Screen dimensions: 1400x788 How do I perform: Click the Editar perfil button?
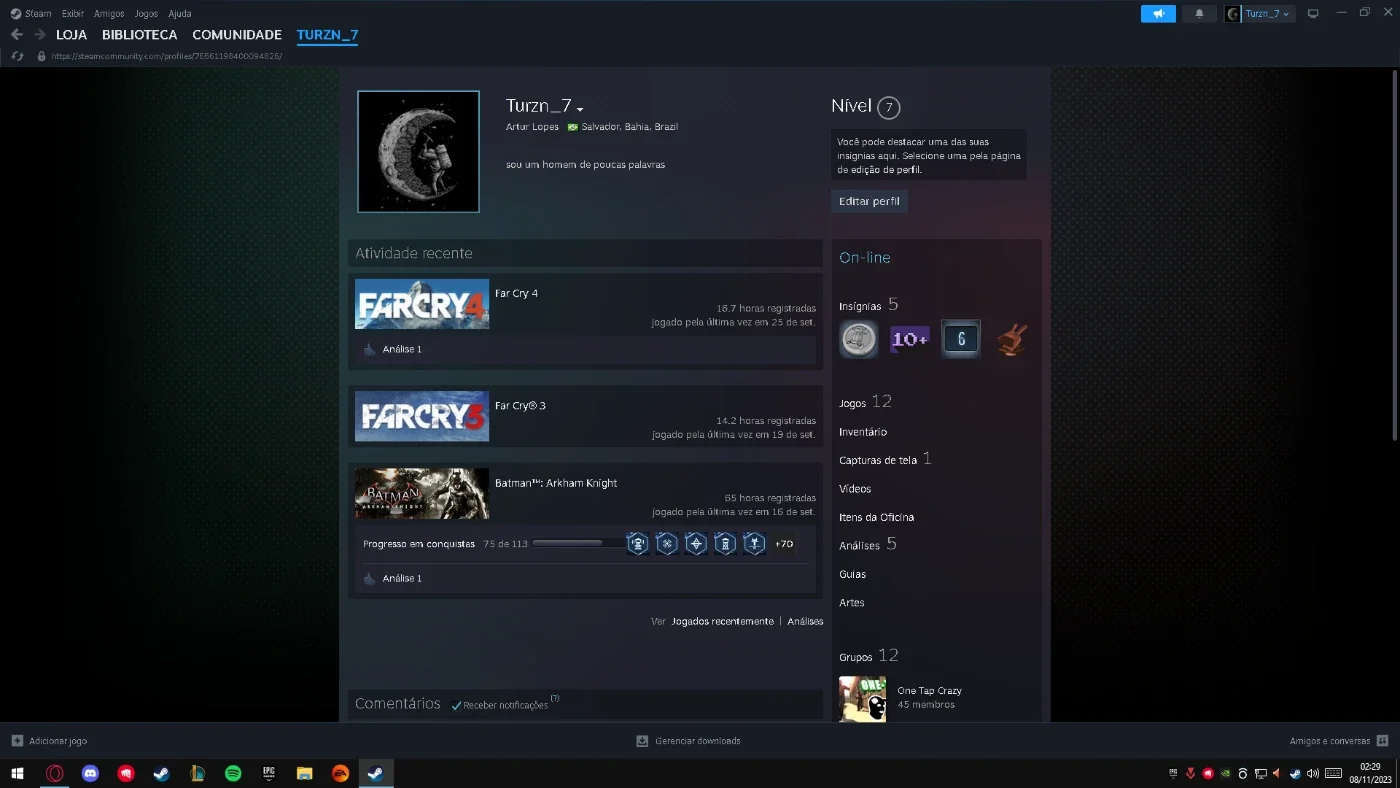pyautogui.click(x=869, y=201)
